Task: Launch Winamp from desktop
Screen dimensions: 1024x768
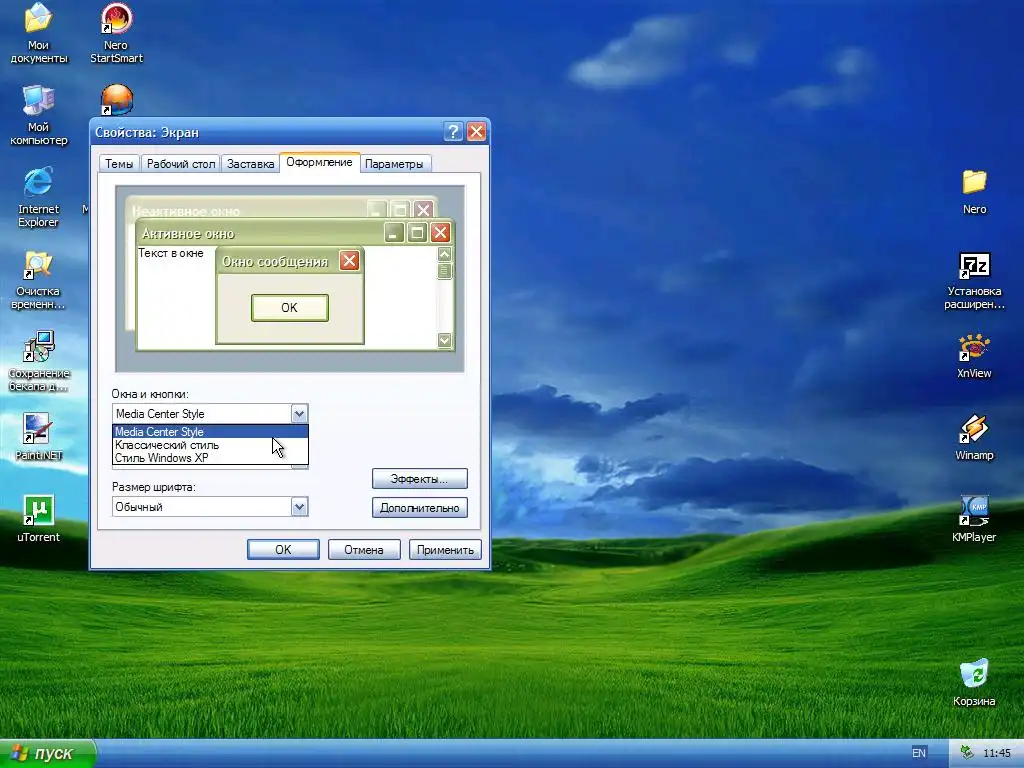Action: (974, 438)
